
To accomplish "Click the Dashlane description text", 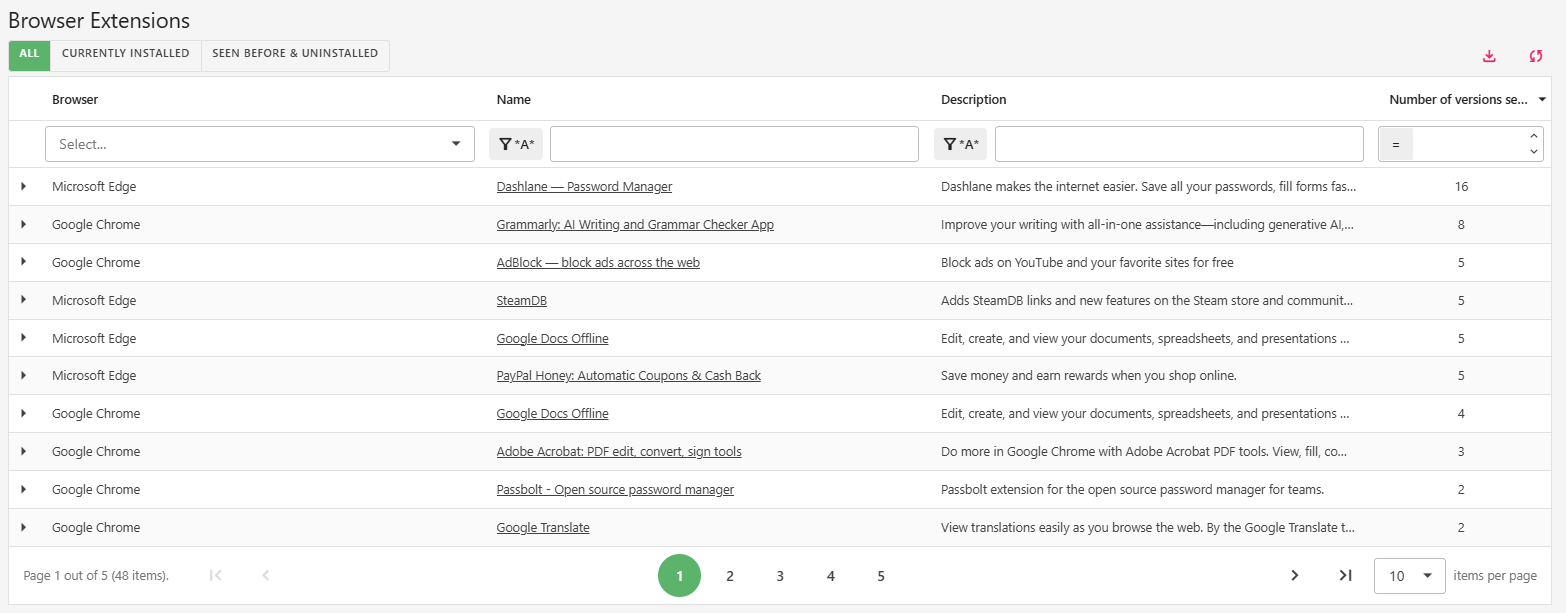I will [x=1149, y=187].
